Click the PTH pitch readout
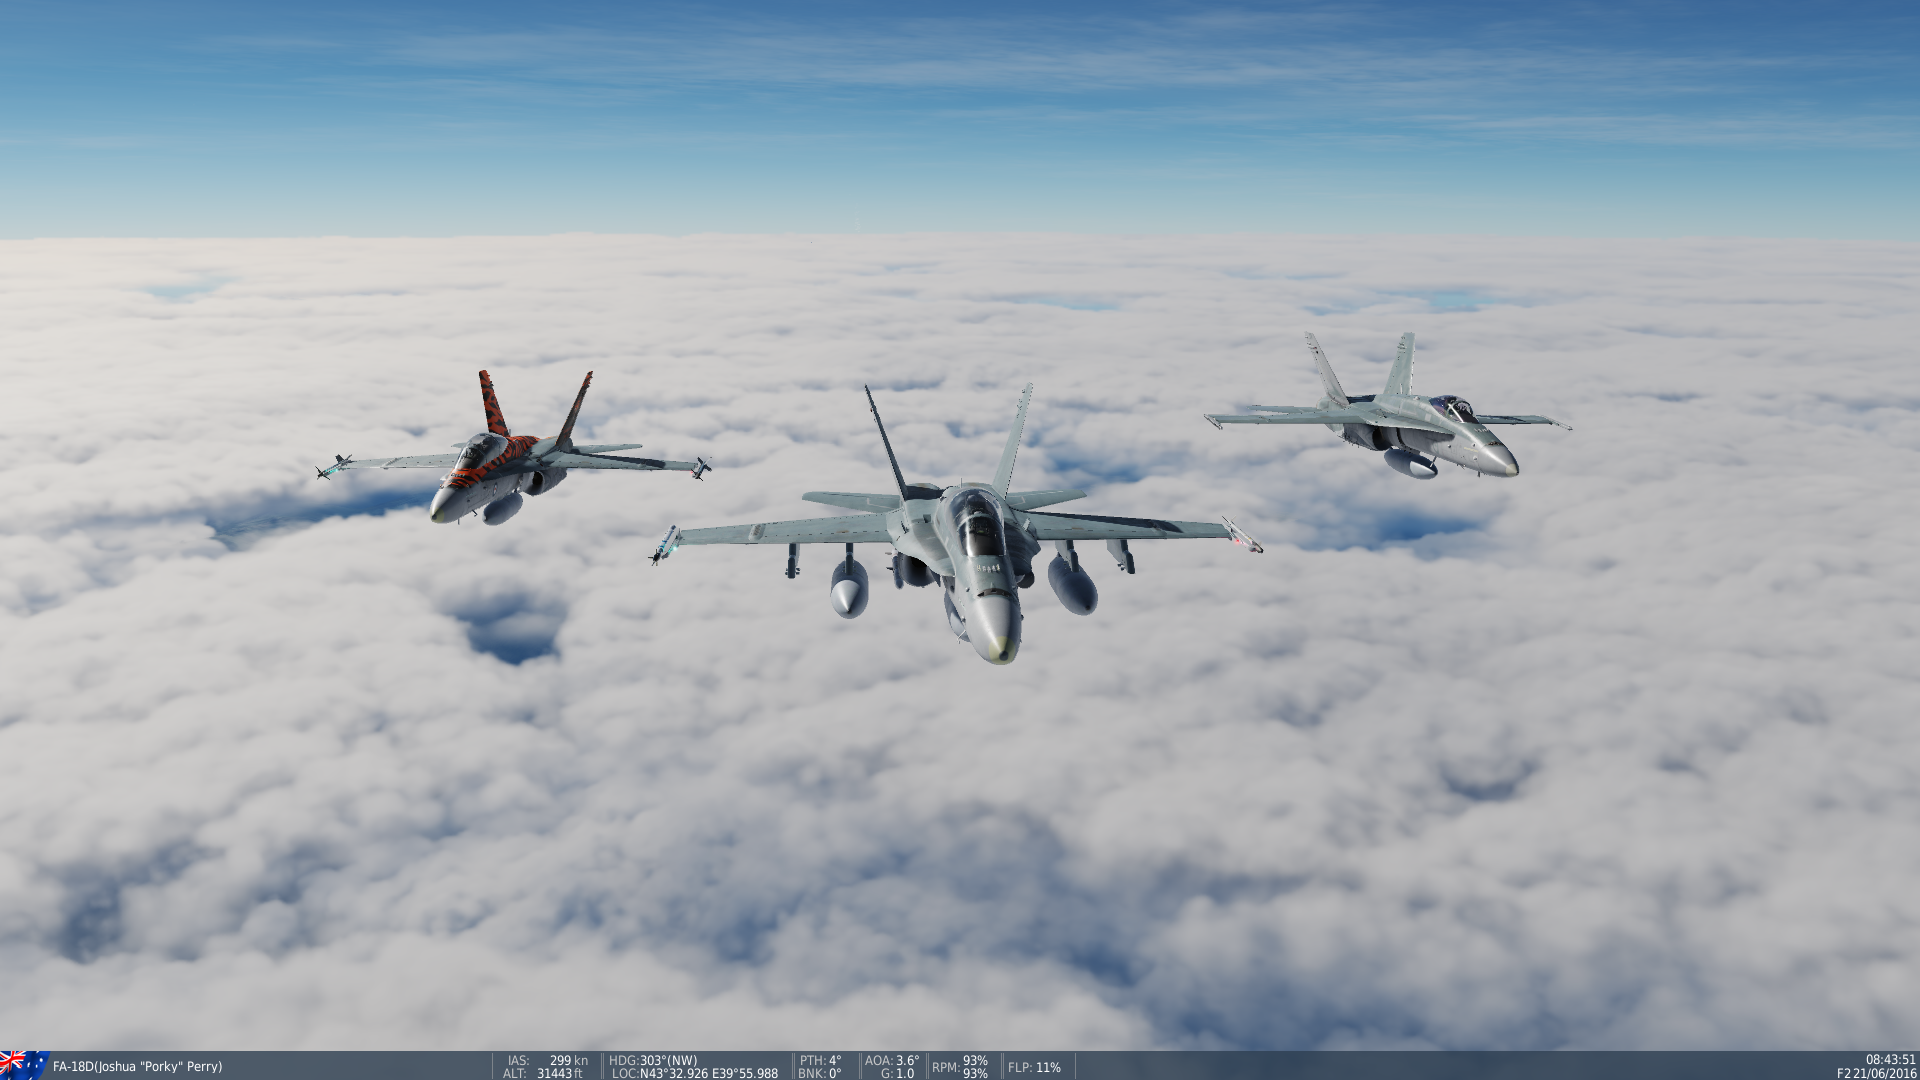The width and height of the screenshot is (1920, 1080). [820, 1060]
